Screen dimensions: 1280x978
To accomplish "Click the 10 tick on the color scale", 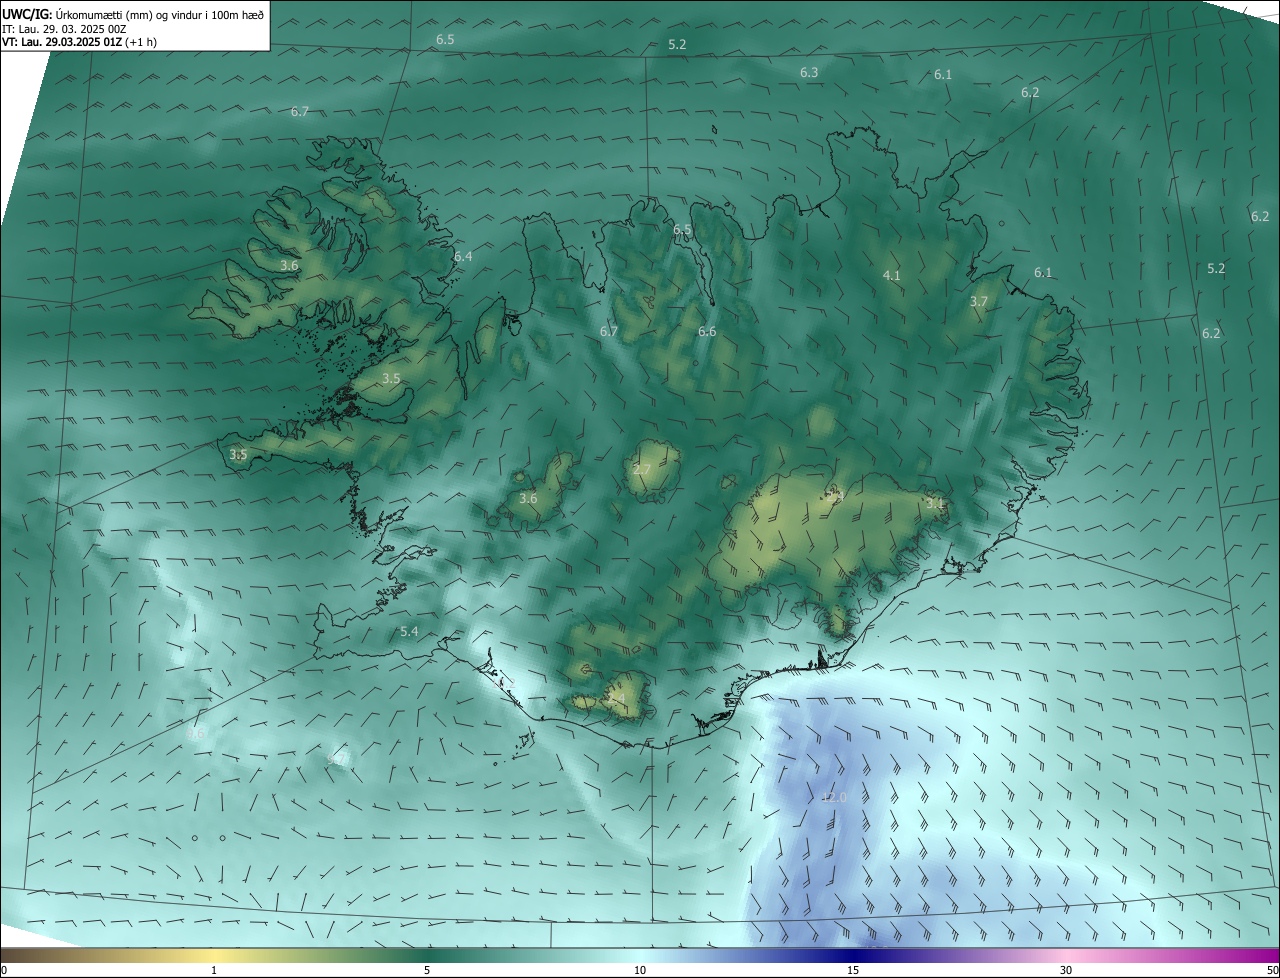I will coord(640,970).
